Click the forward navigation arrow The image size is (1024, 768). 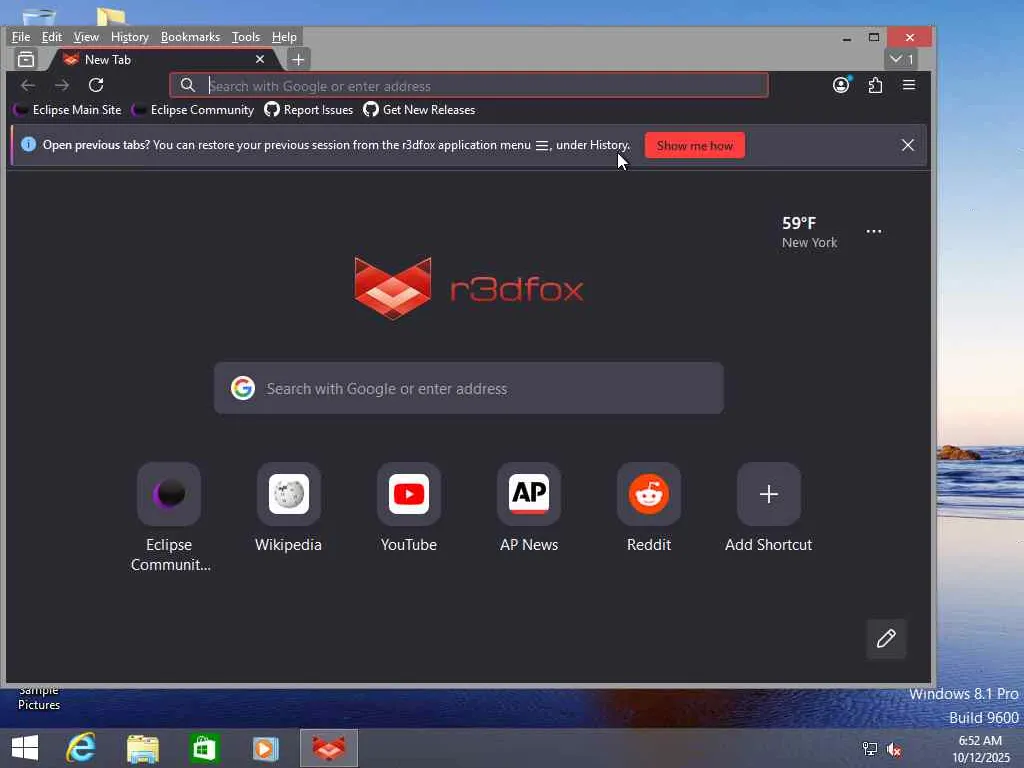62,85
